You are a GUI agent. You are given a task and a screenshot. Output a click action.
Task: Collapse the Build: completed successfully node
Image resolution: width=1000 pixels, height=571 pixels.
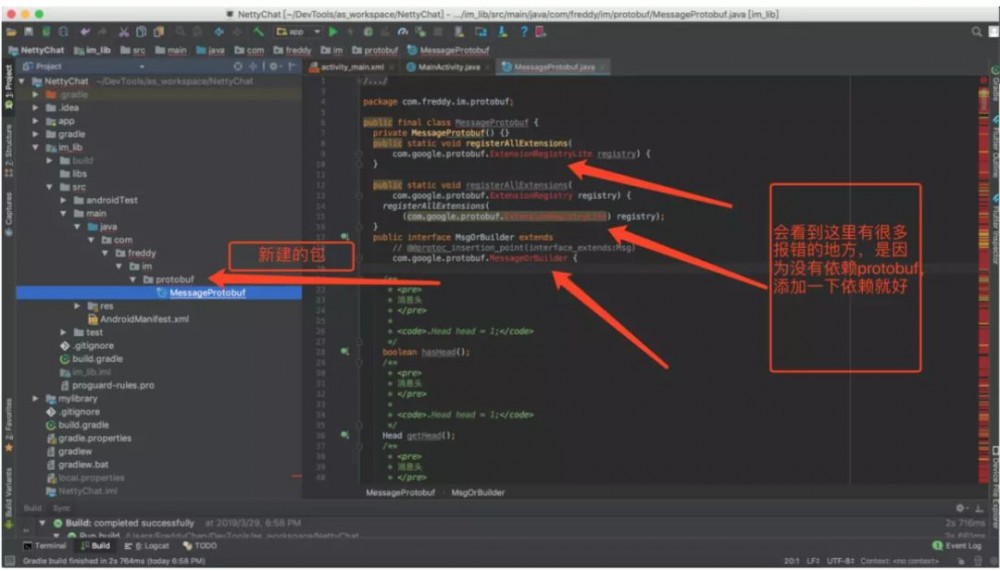pos(43,523)
